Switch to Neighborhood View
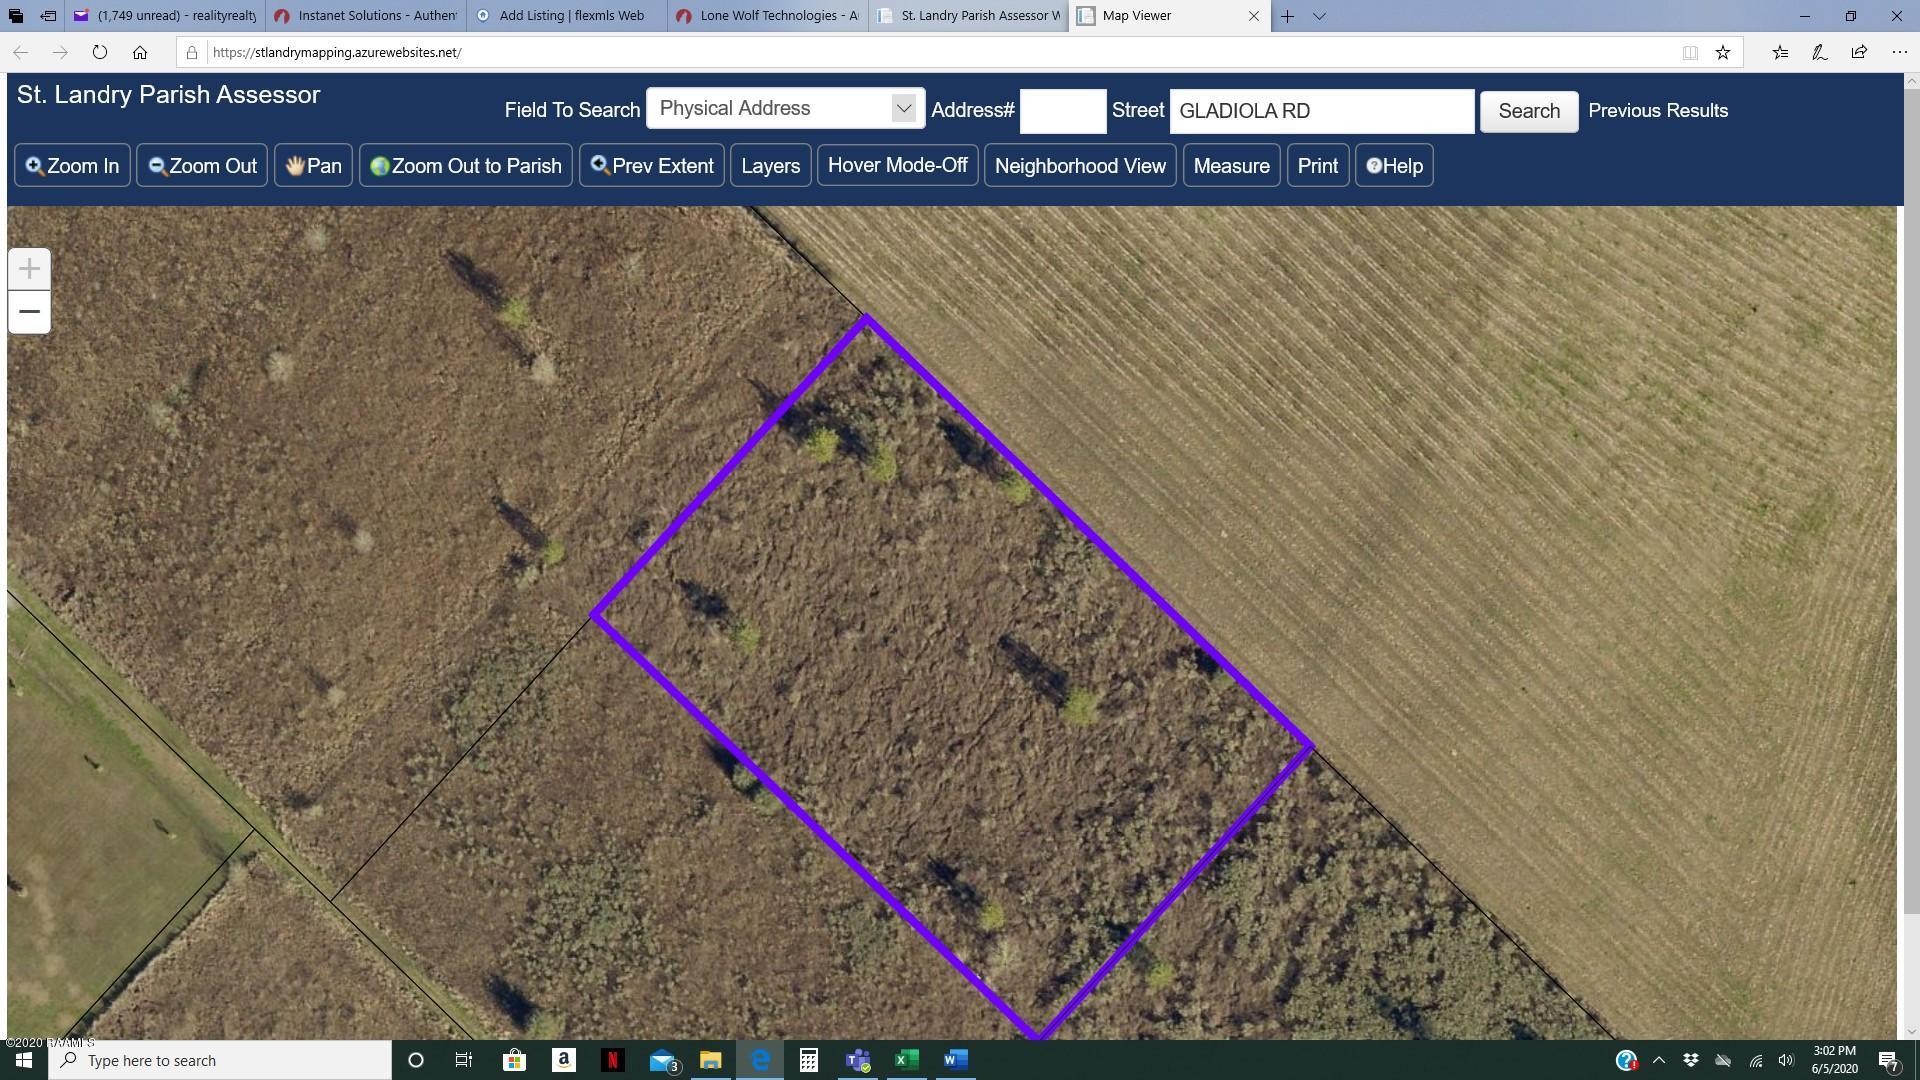Viewport: 1920px width, 1080px height. (1080, 166)
